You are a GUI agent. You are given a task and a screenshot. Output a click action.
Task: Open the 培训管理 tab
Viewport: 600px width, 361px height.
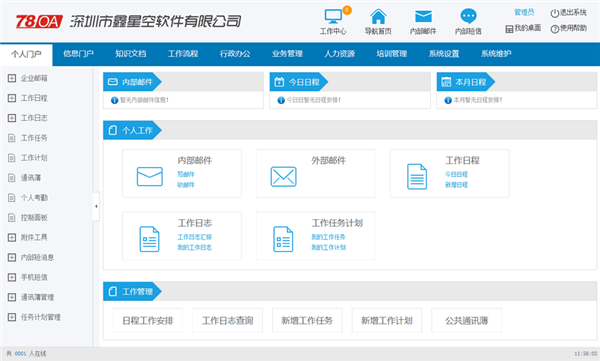pyautogui.click(x=392, y=54)
